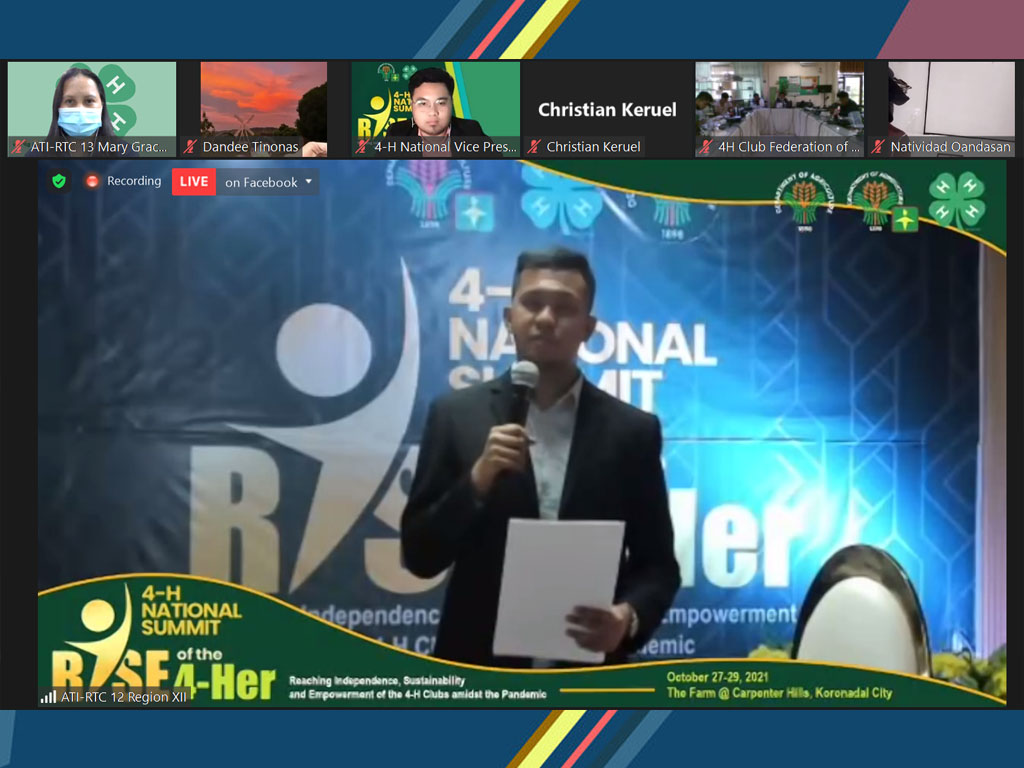1024x768 pixels.
Task: Click the "4-H National Vice Pres..." name label
Action: 445,147
